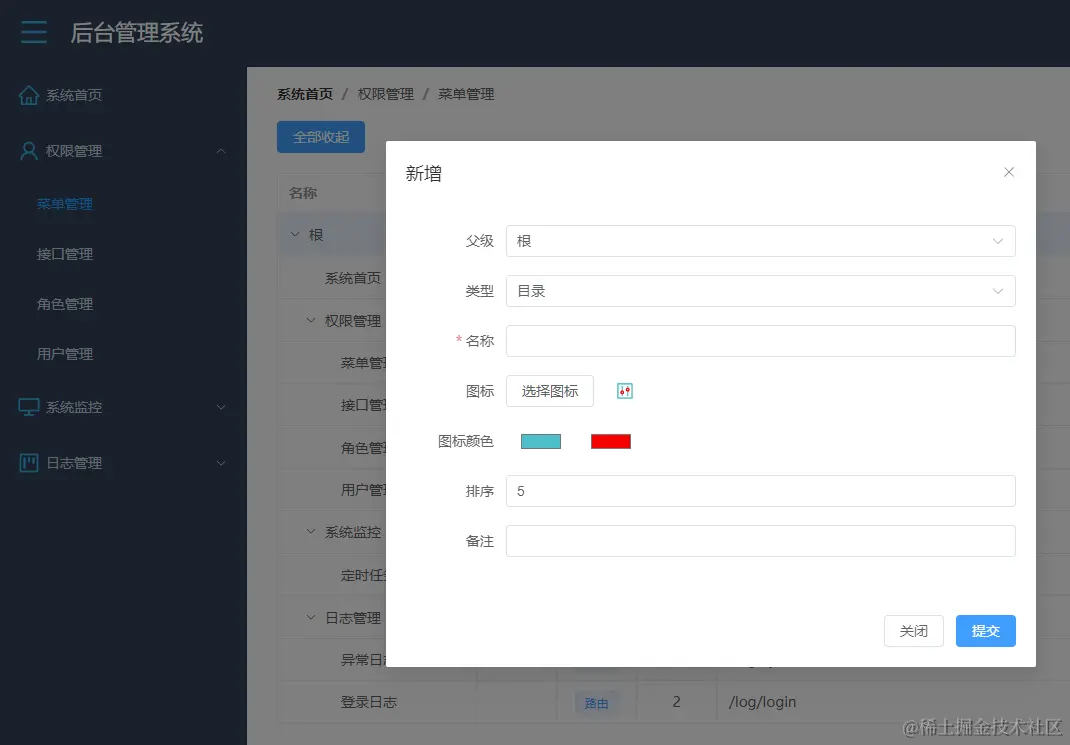Click the 系统首页 row in table
This screenshot has height=745, width=1070.
(353, 278)
